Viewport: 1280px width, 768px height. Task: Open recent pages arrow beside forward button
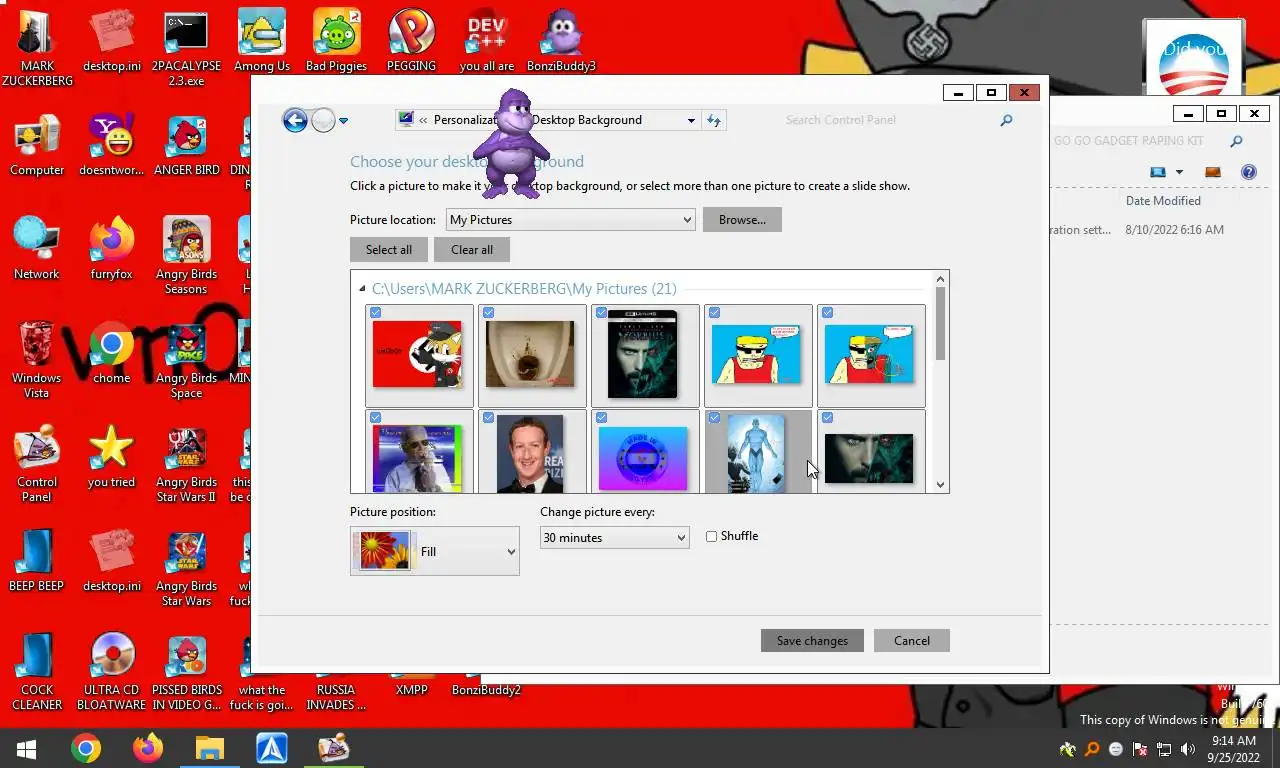point(344,121)
